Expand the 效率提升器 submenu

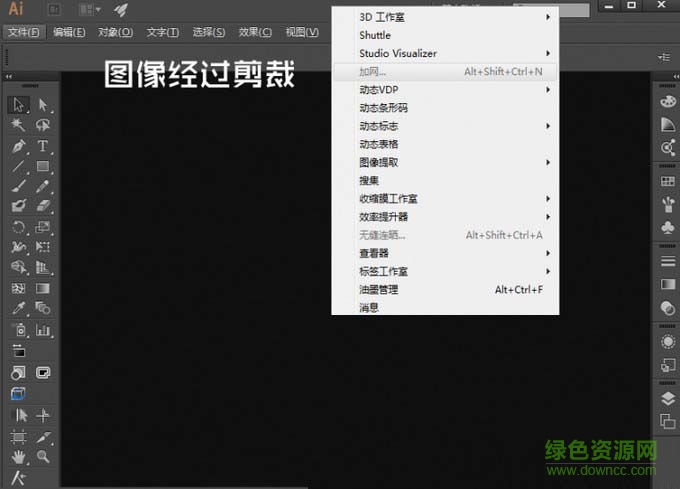pos(445,217)
